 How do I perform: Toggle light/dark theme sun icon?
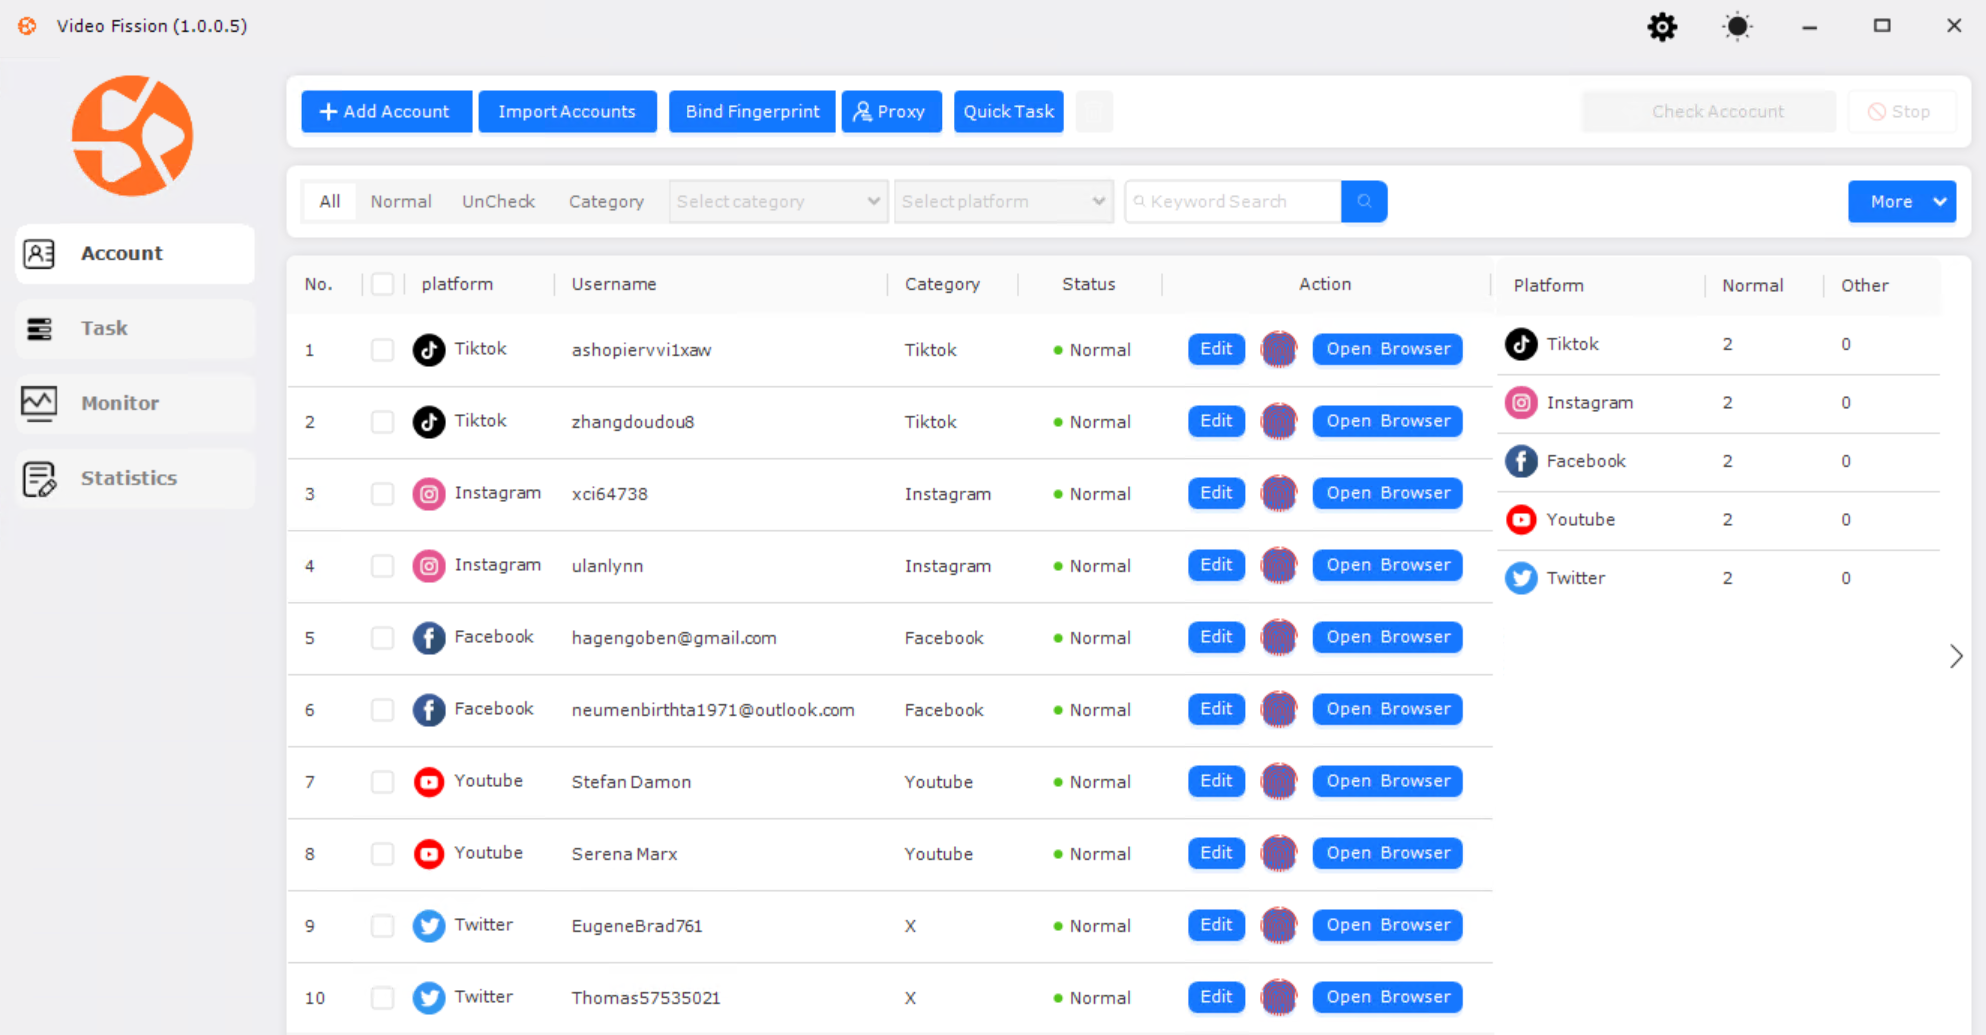(1737, 27)
